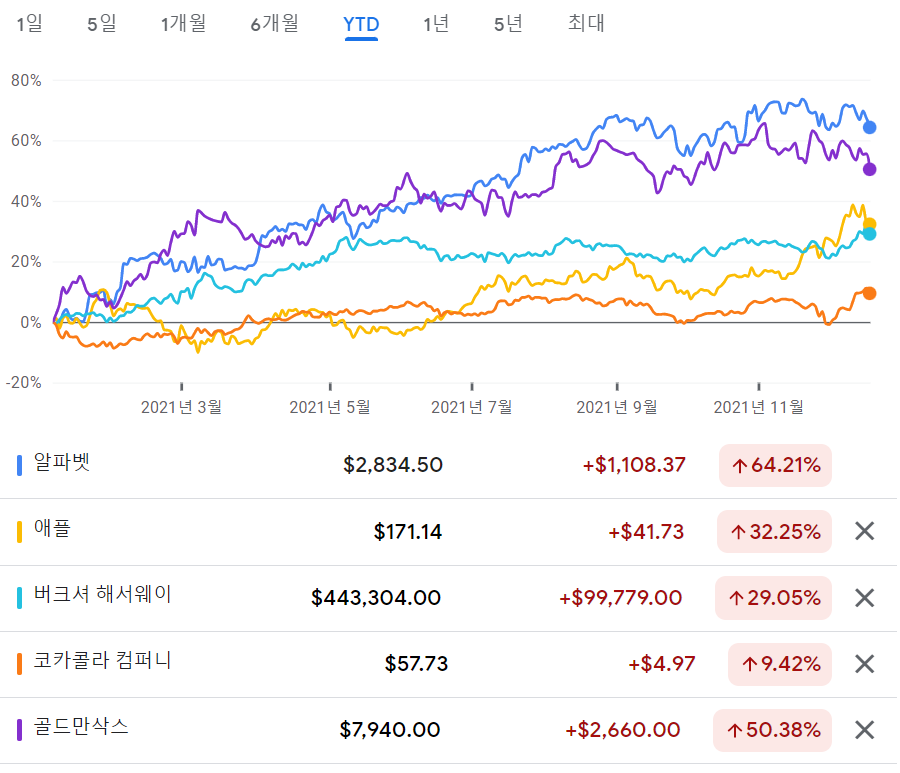
Task: Click the $443,304.00 price
Action: pyautogui.click(x=376, y=598)
